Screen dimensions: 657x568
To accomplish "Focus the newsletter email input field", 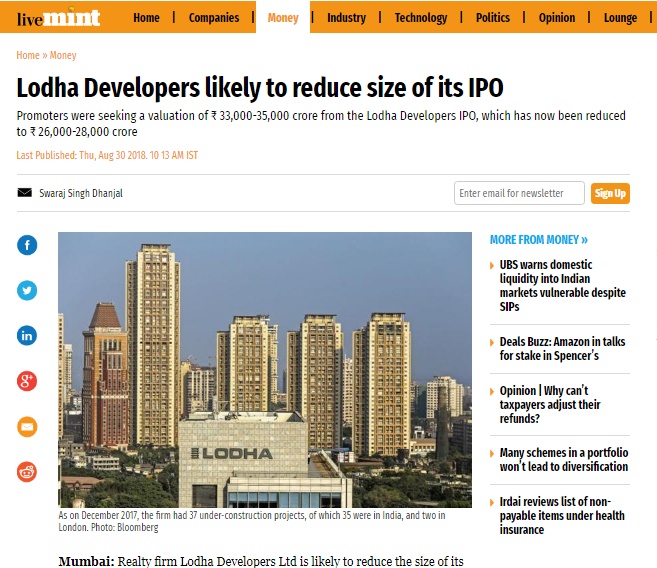I will [x=519, y=193].
